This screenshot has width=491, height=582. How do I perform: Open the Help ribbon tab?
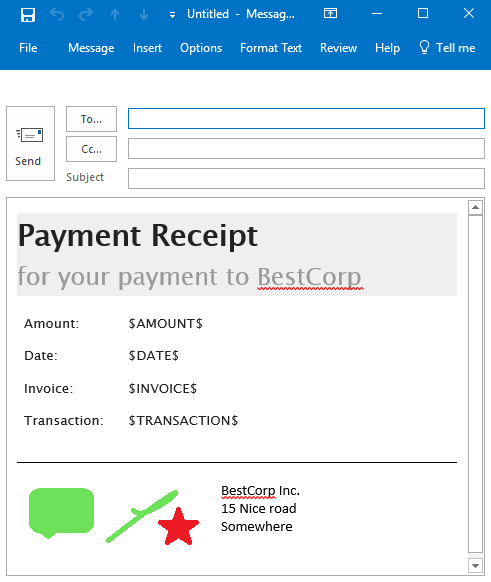coord(387,48)
